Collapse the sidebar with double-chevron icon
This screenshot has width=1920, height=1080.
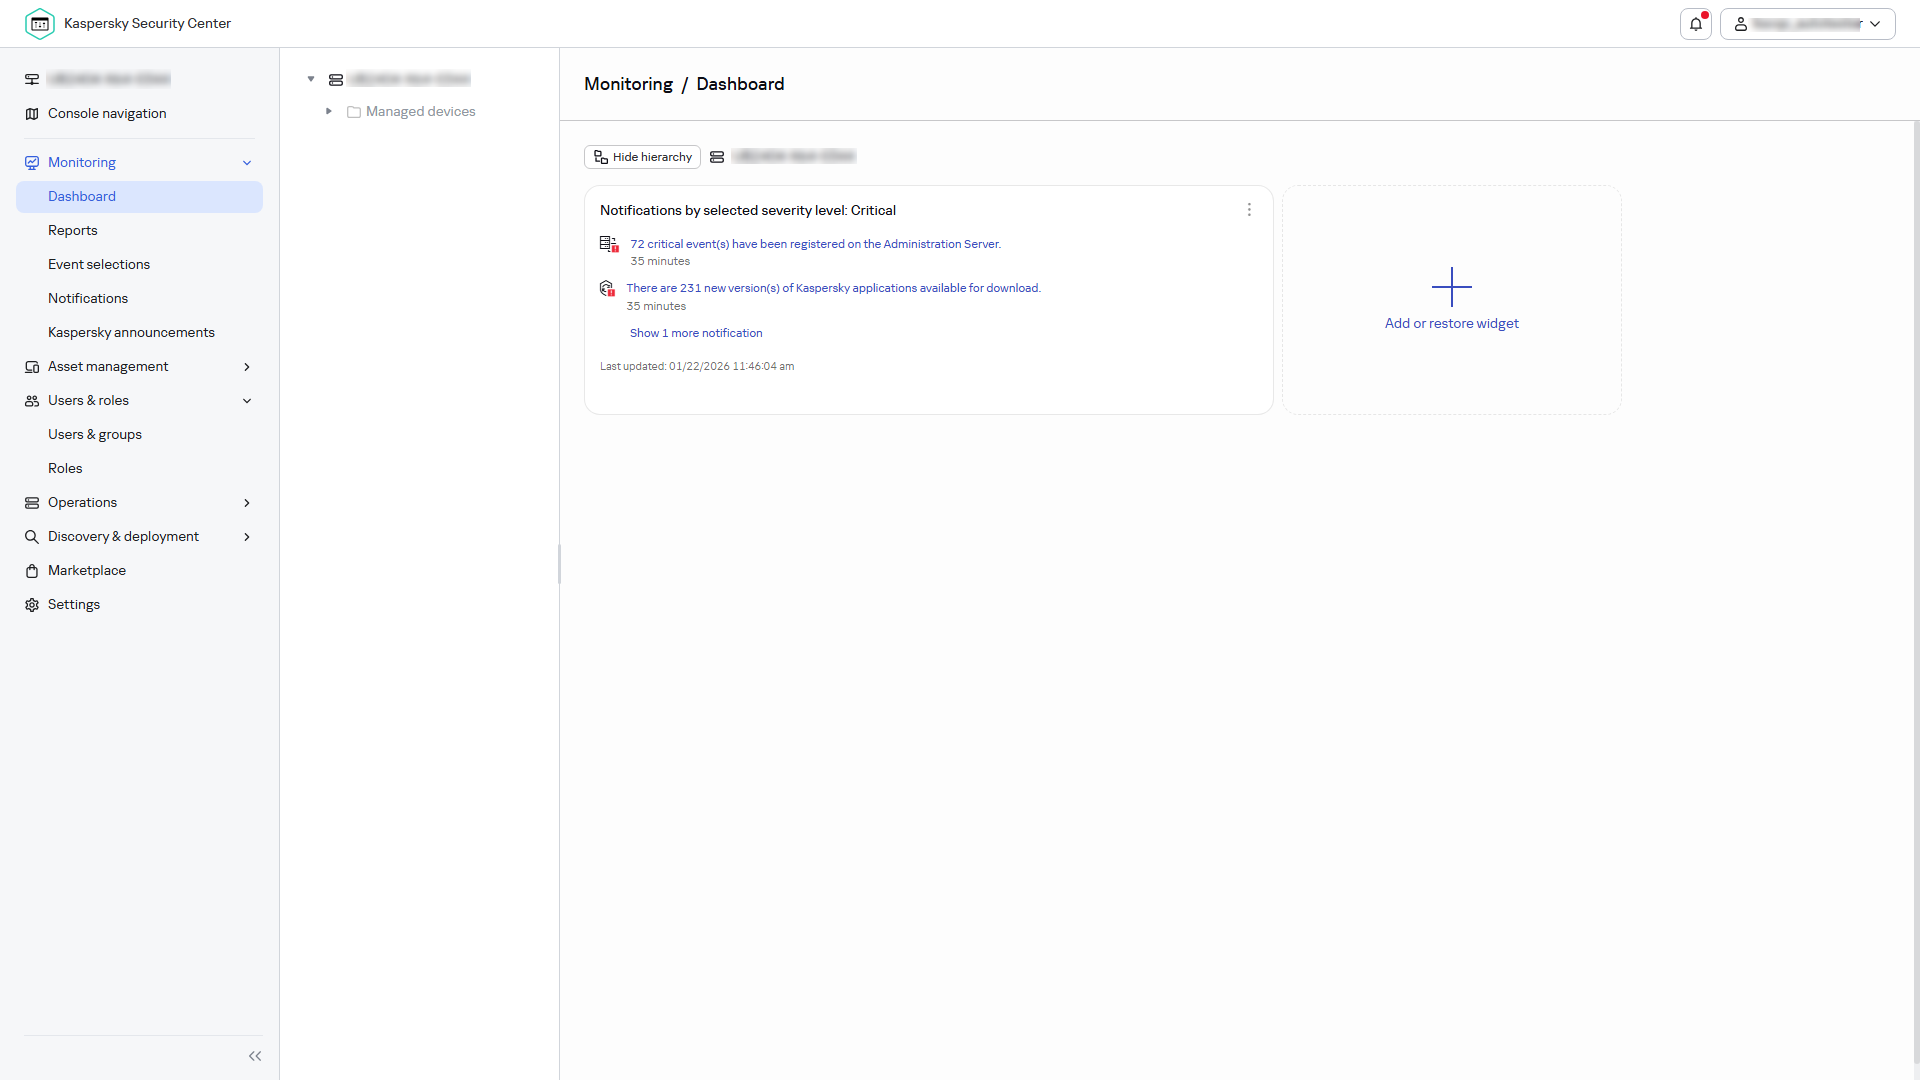pos(255,1056)
